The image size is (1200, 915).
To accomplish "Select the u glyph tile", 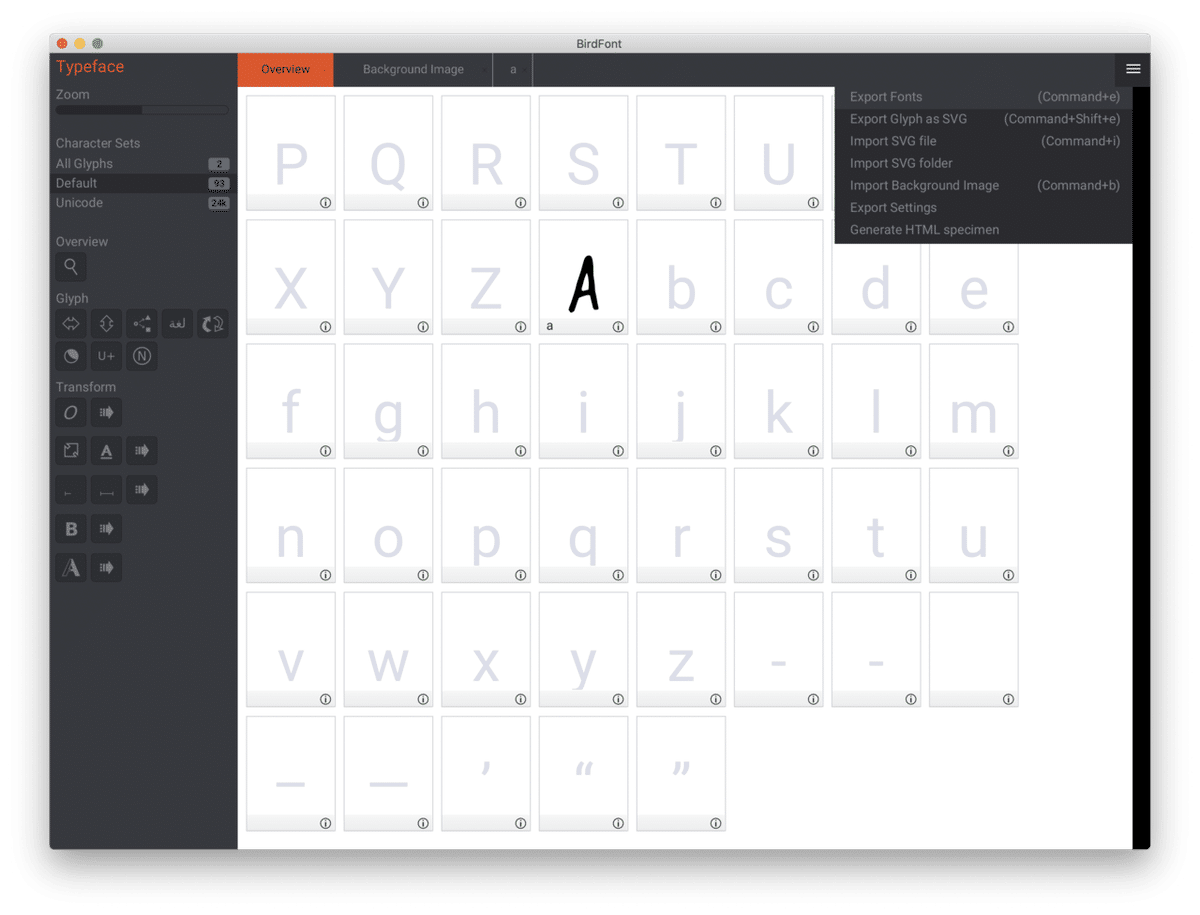I will 974,526.
